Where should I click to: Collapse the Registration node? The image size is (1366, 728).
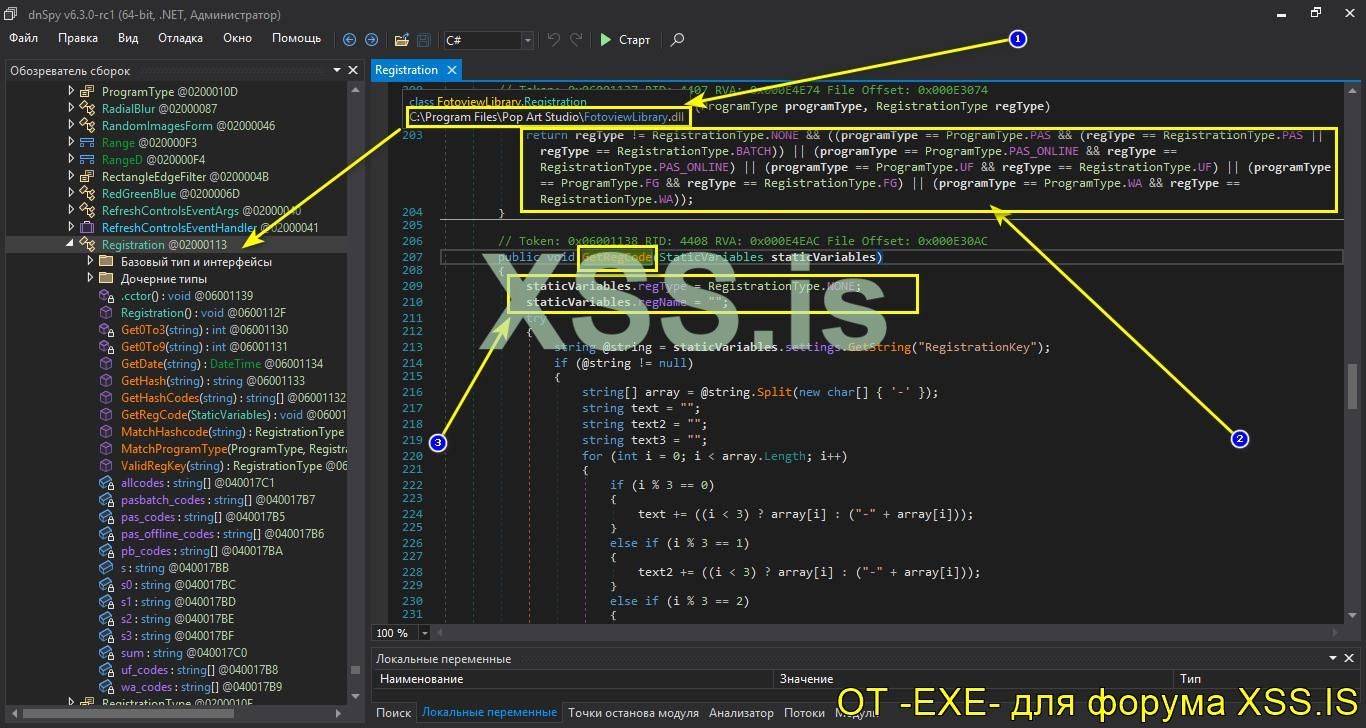(x=72, y=245)
